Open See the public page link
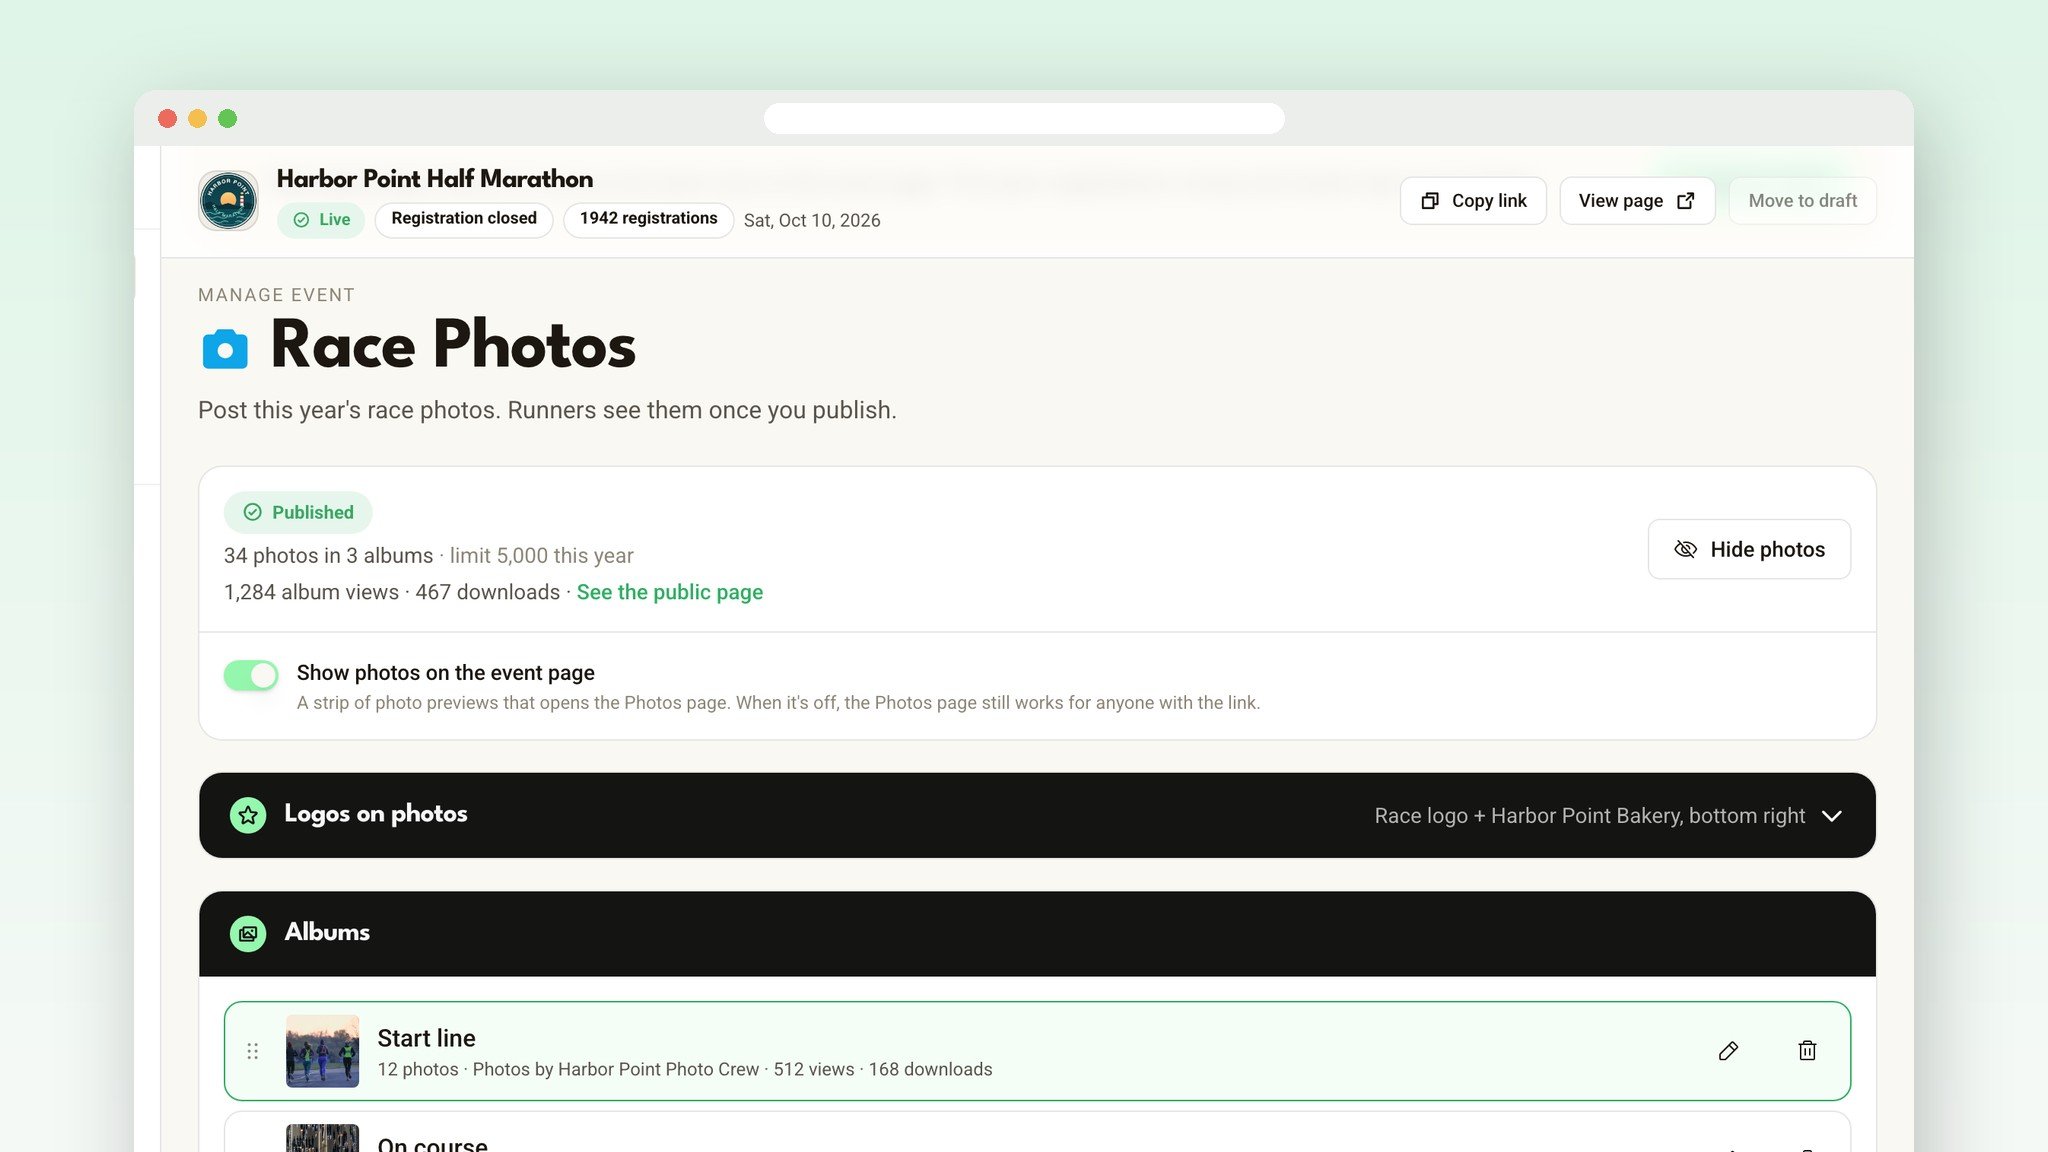The height and width of the screenshot is (1152, 2048). click(x=670, y=592)
